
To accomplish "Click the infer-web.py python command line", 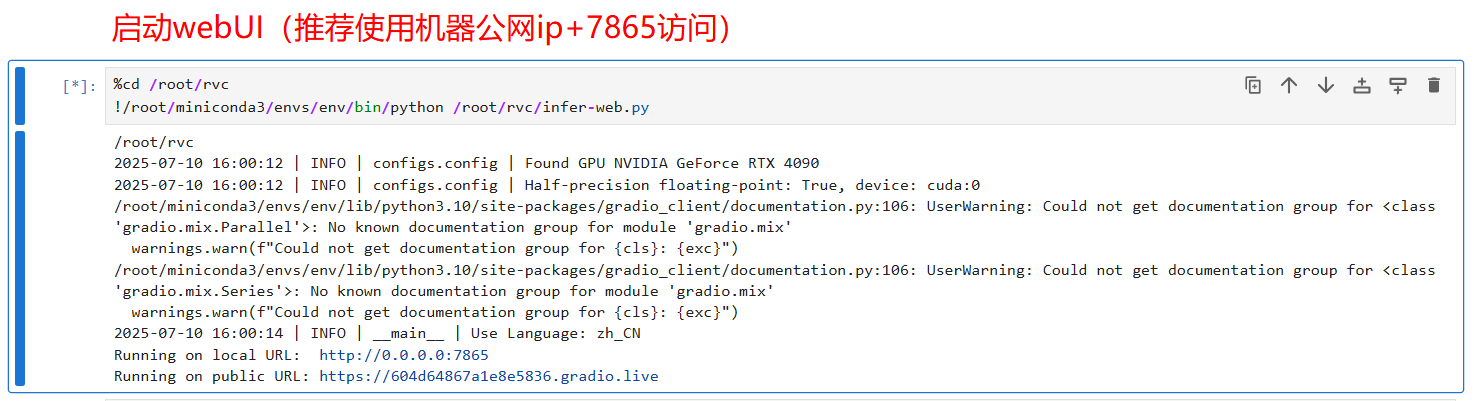I will click(x=381, y=107).
